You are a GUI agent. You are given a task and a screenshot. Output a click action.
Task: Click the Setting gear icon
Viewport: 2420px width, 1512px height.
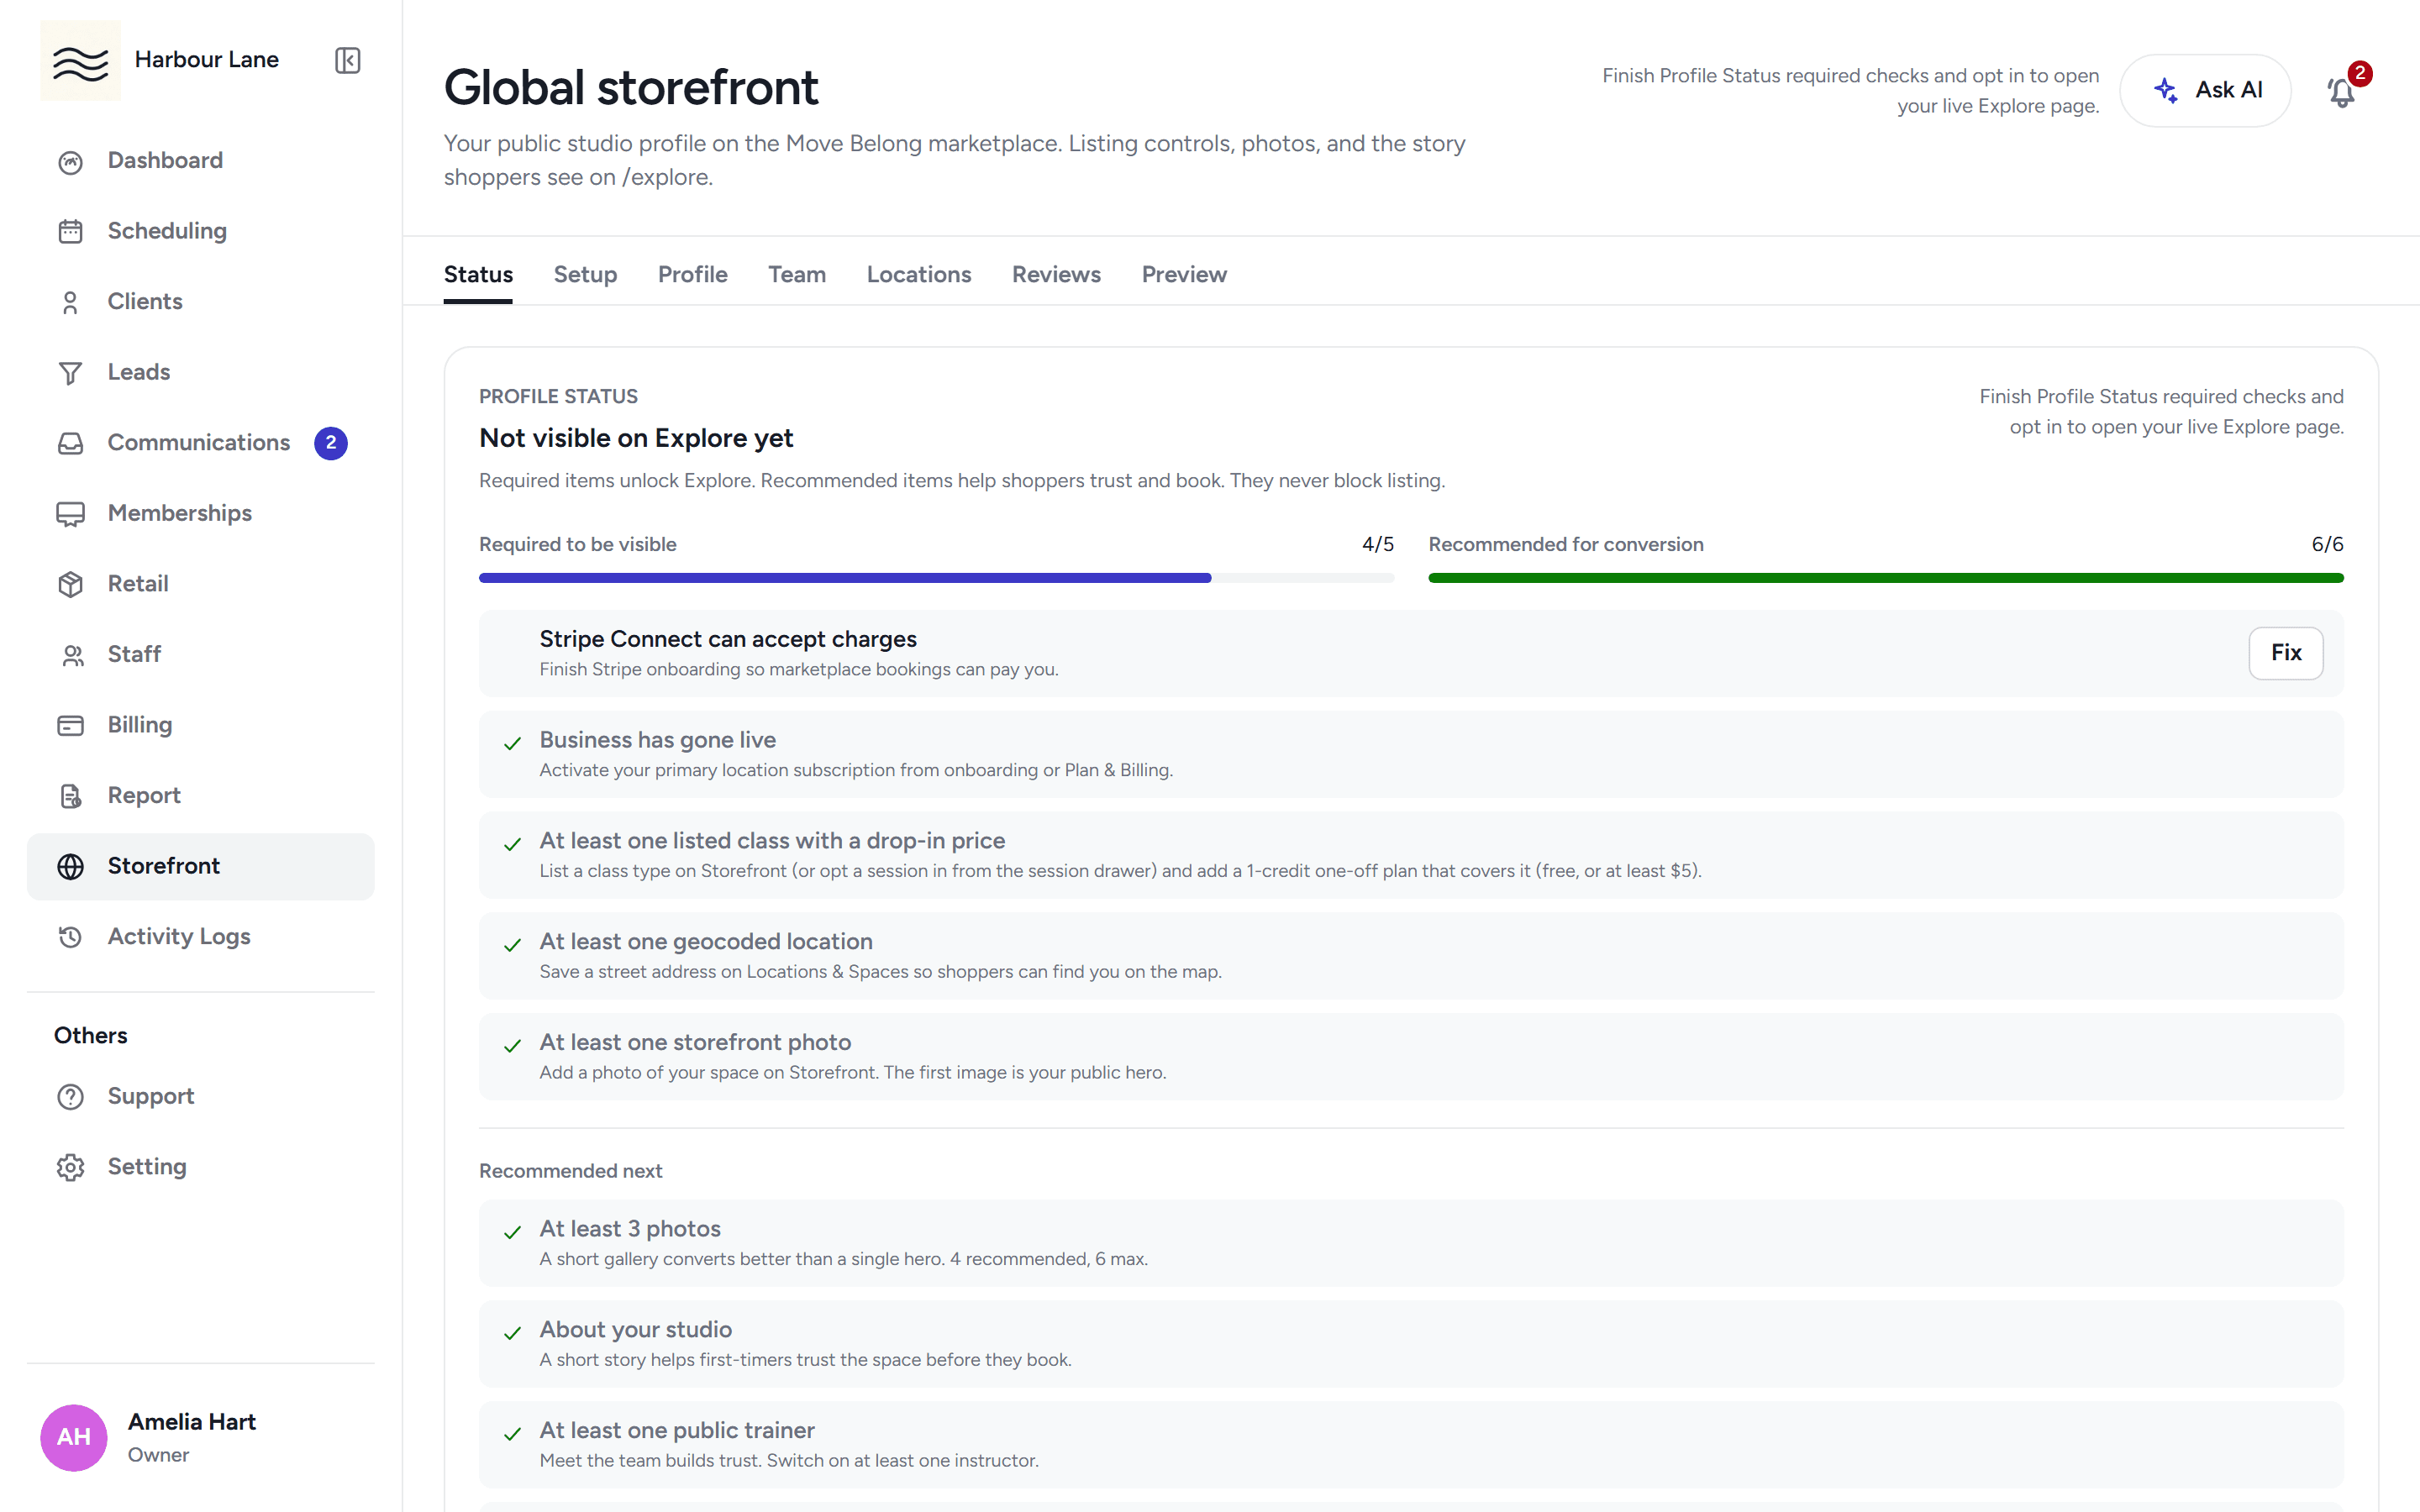70,1168
